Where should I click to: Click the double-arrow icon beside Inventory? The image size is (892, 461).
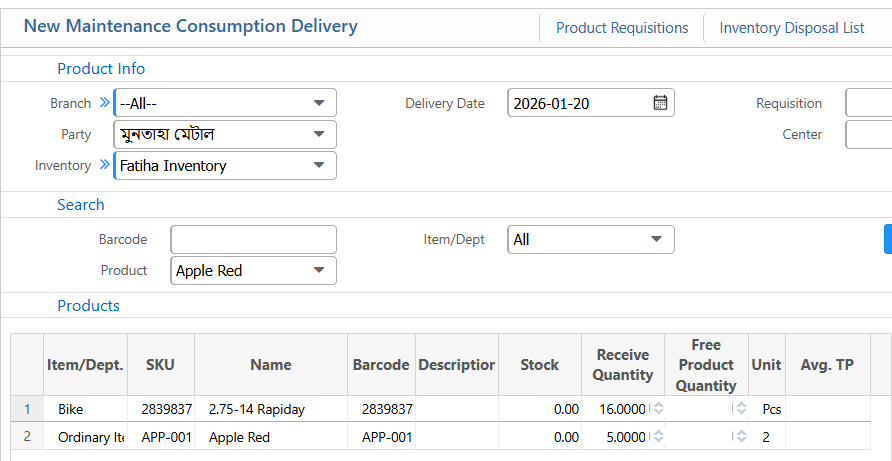click(105, 165)
